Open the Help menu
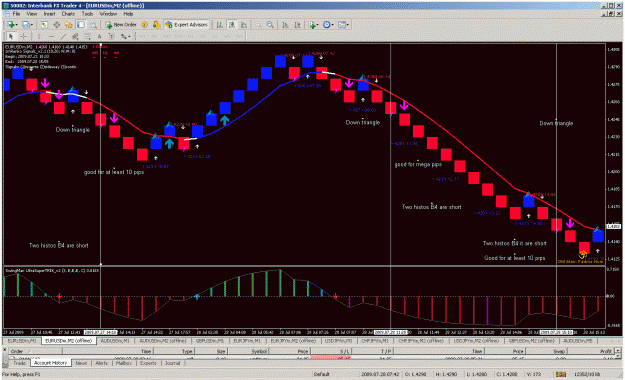This screenshot has height=380, width=625. pyautogui.click(x=128, y=14)
